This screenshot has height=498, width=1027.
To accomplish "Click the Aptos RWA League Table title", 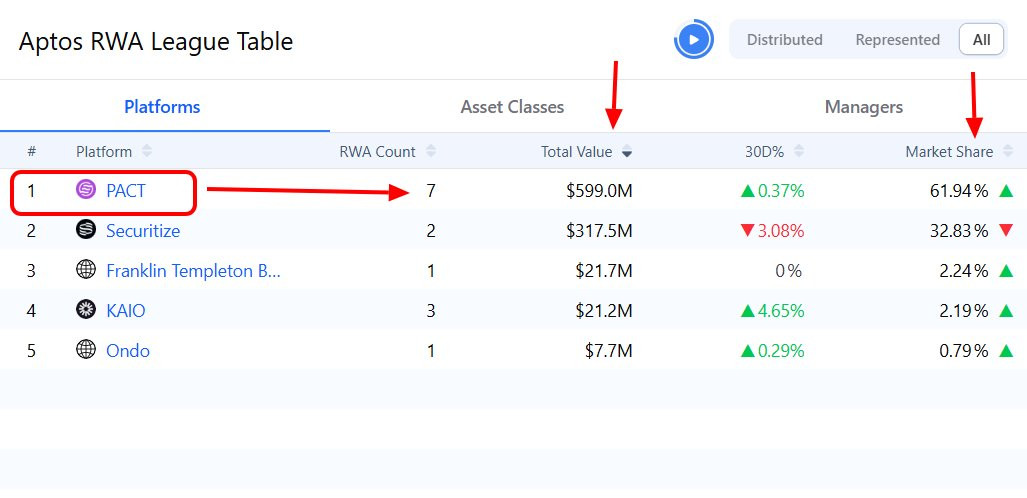I will [x=156, y=41].
